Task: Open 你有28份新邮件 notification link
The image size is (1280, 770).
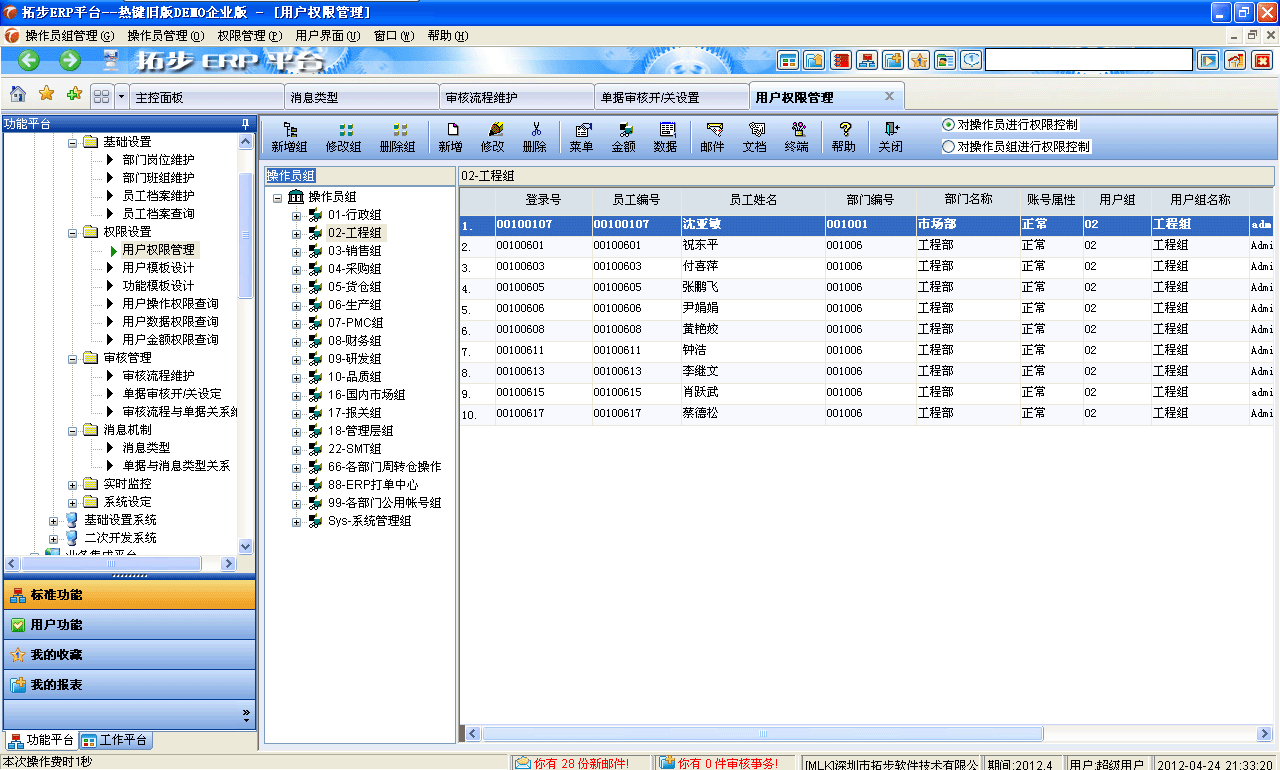Action: (x=570, y=762)
